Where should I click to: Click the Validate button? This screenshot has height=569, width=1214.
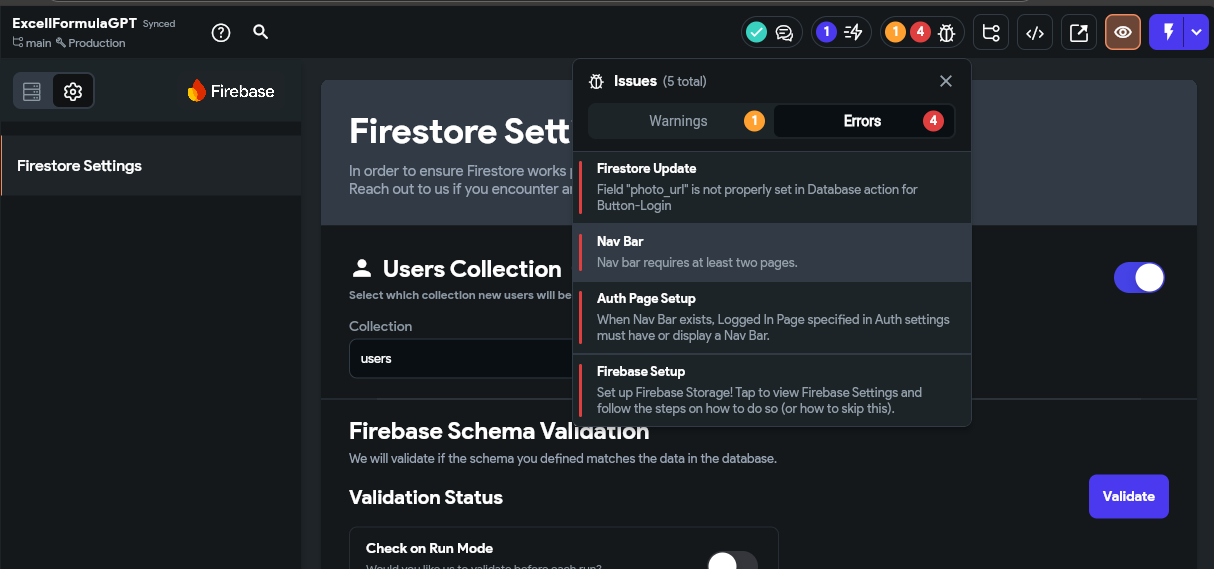pyautogui.click(x=1129, y=496)
